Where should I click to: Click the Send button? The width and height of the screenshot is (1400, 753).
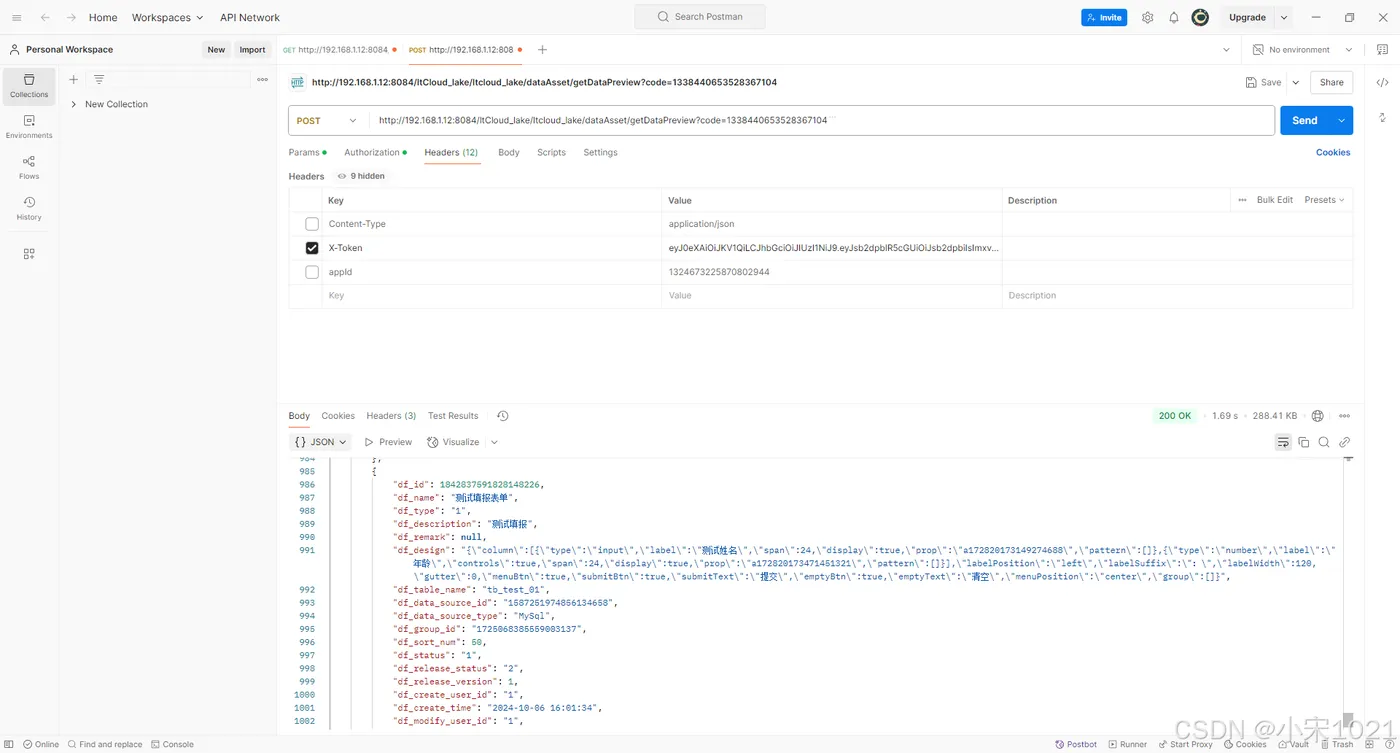coord(1304,121)
